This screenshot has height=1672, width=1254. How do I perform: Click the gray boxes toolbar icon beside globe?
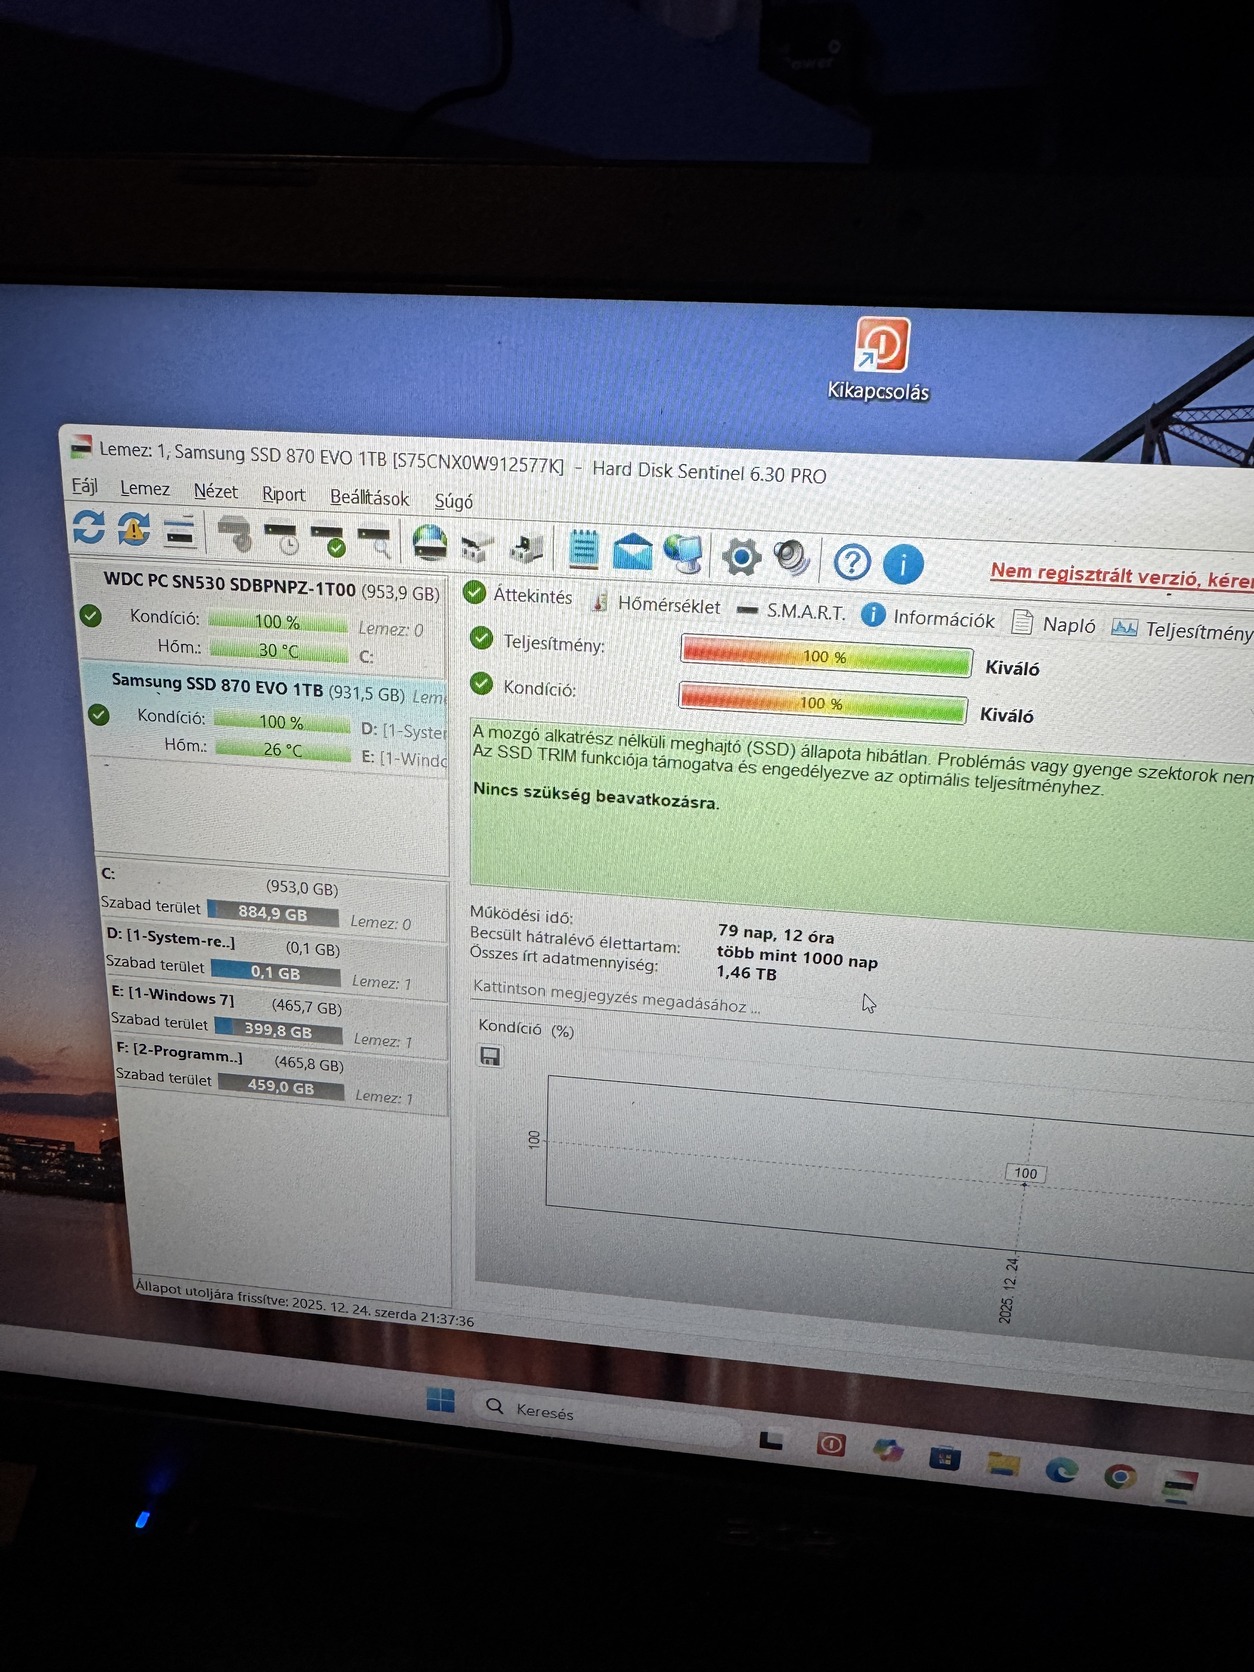tap(478, 547)
